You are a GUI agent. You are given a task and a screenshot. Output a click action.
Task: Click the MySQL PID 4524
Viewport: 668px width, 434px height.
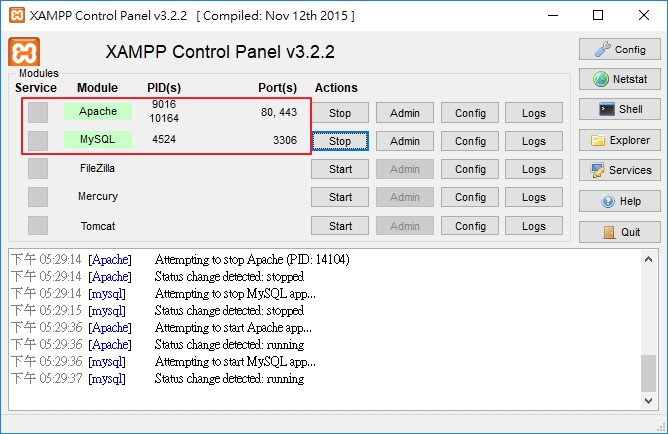click(164, 139)
